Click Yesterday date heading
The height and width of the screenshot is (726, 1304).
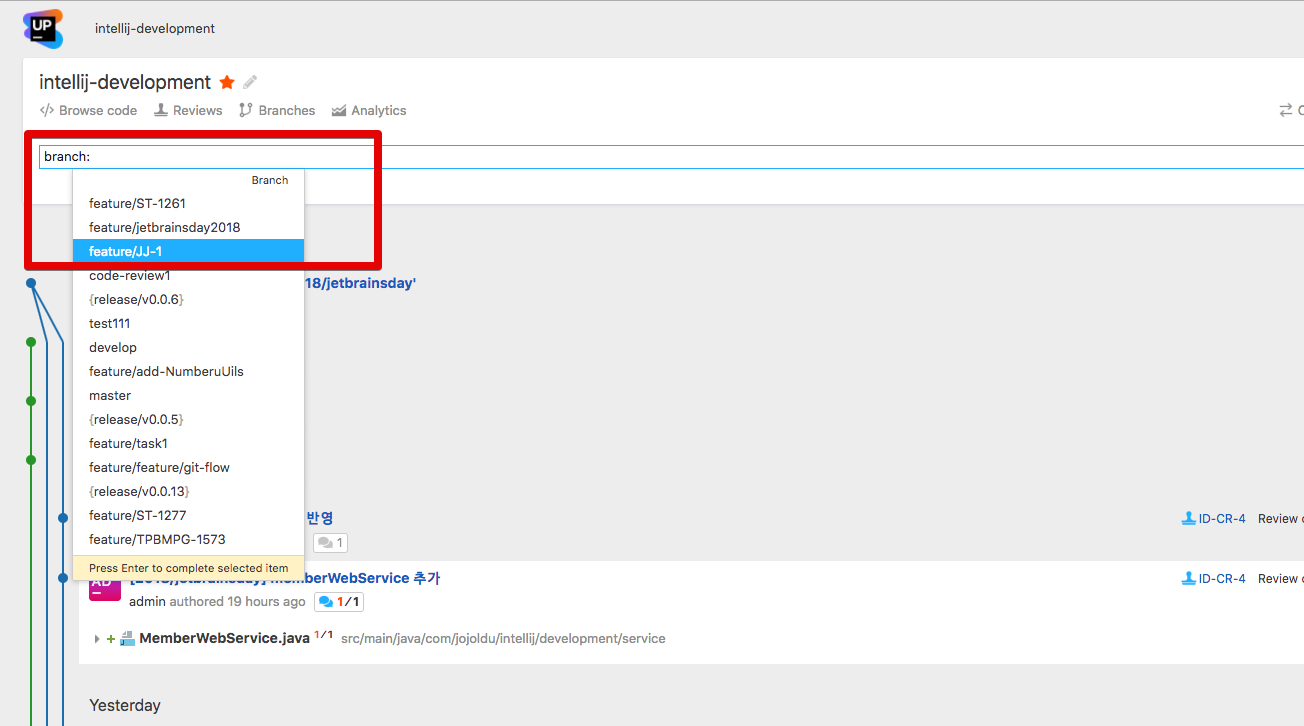[125, 705]
